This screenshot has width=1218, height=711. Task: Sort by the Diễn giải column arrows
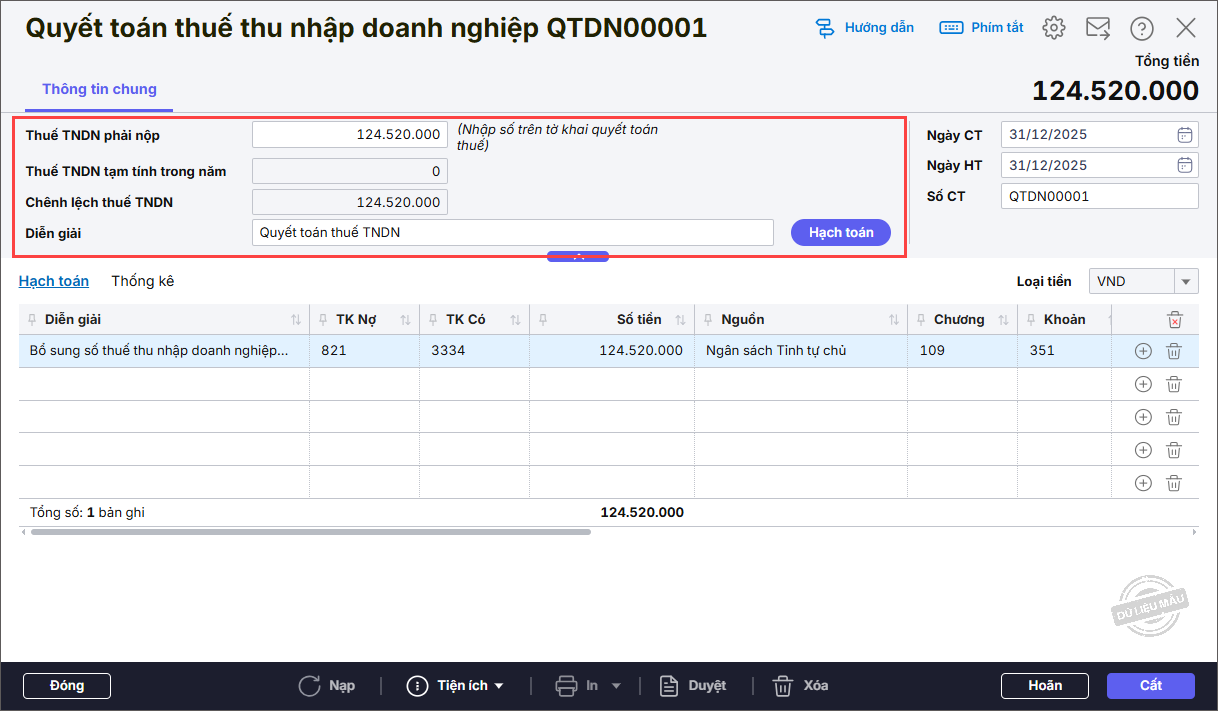pos(296,320)
